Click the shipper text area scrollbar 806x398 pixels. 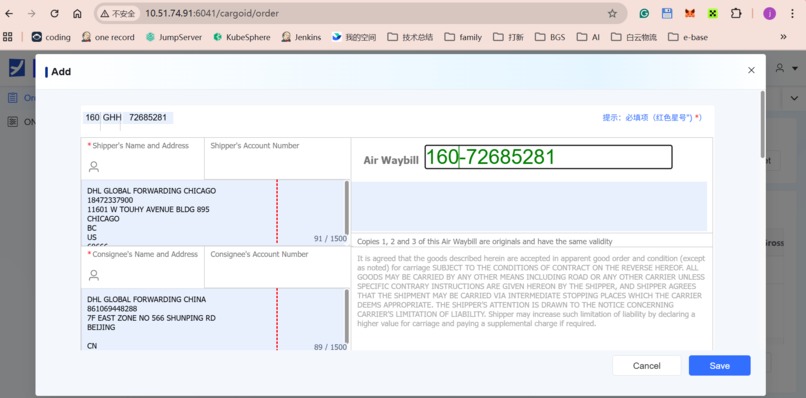[x=347, y=208]
